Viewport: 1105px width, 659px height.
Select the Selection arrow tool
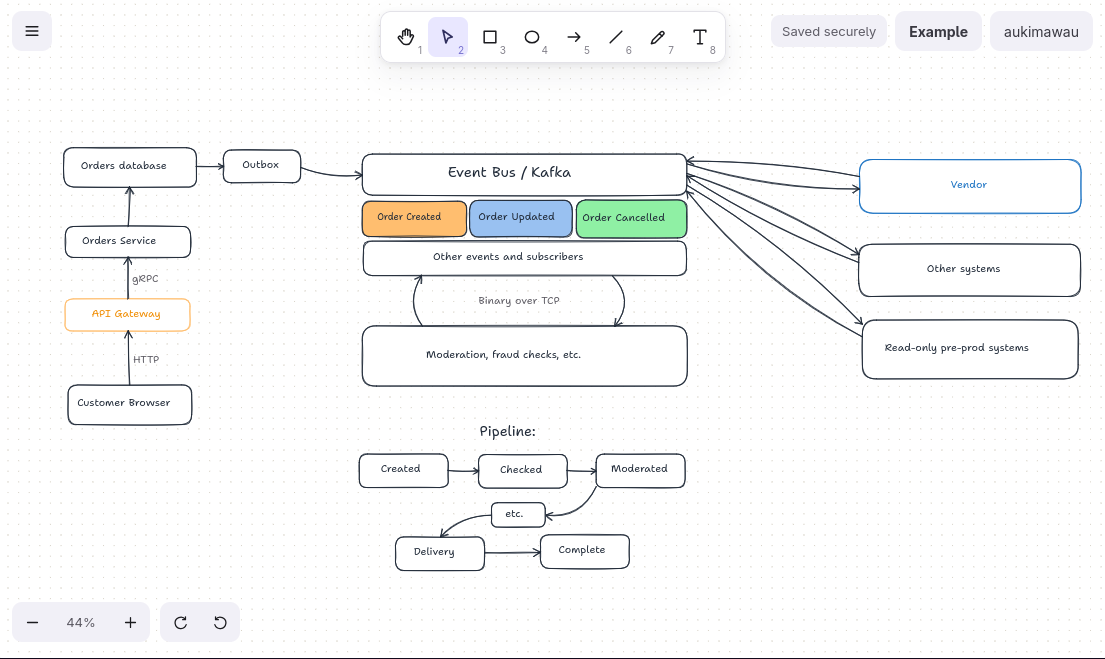point(447,37)
